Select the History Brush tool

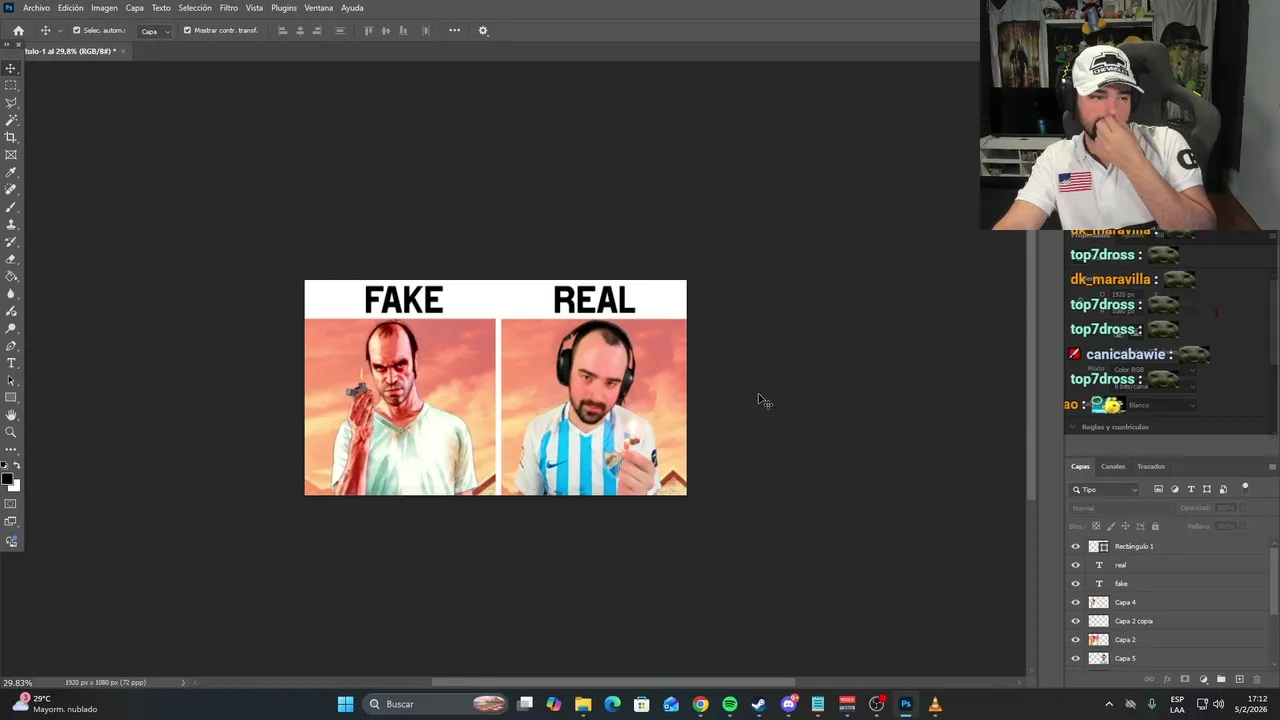[11, 241]
